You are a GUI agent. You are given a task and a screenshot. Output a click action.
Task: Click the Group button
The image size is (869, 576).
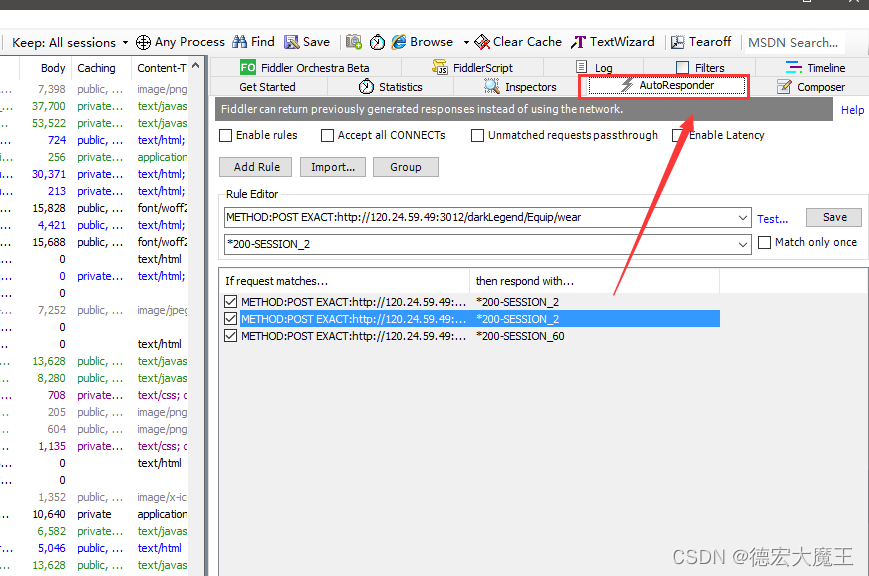click(406, 167)
